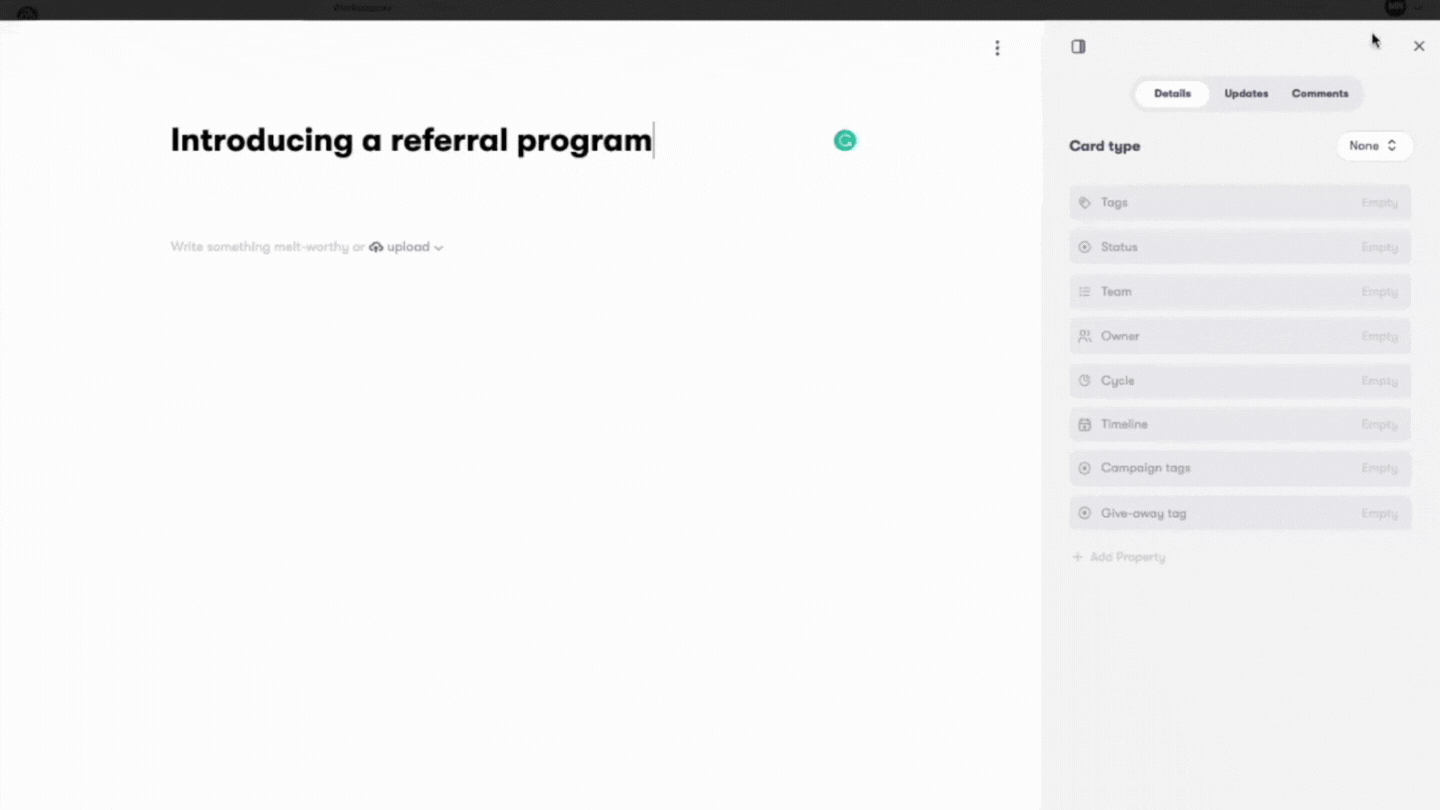Viewport: 1440px width, 810px height.
Task: Click the card title text field
Action: 411,140
